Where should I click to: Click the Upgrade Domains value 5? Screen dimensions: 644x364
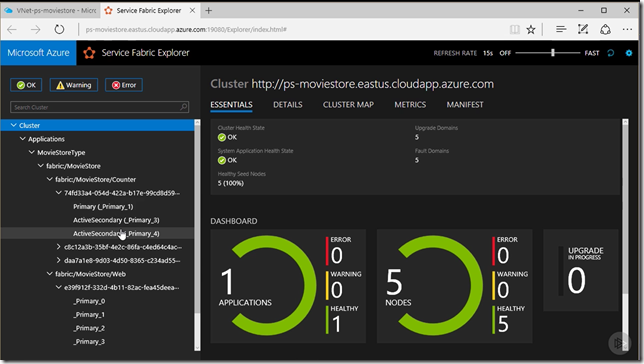[417, 137]
